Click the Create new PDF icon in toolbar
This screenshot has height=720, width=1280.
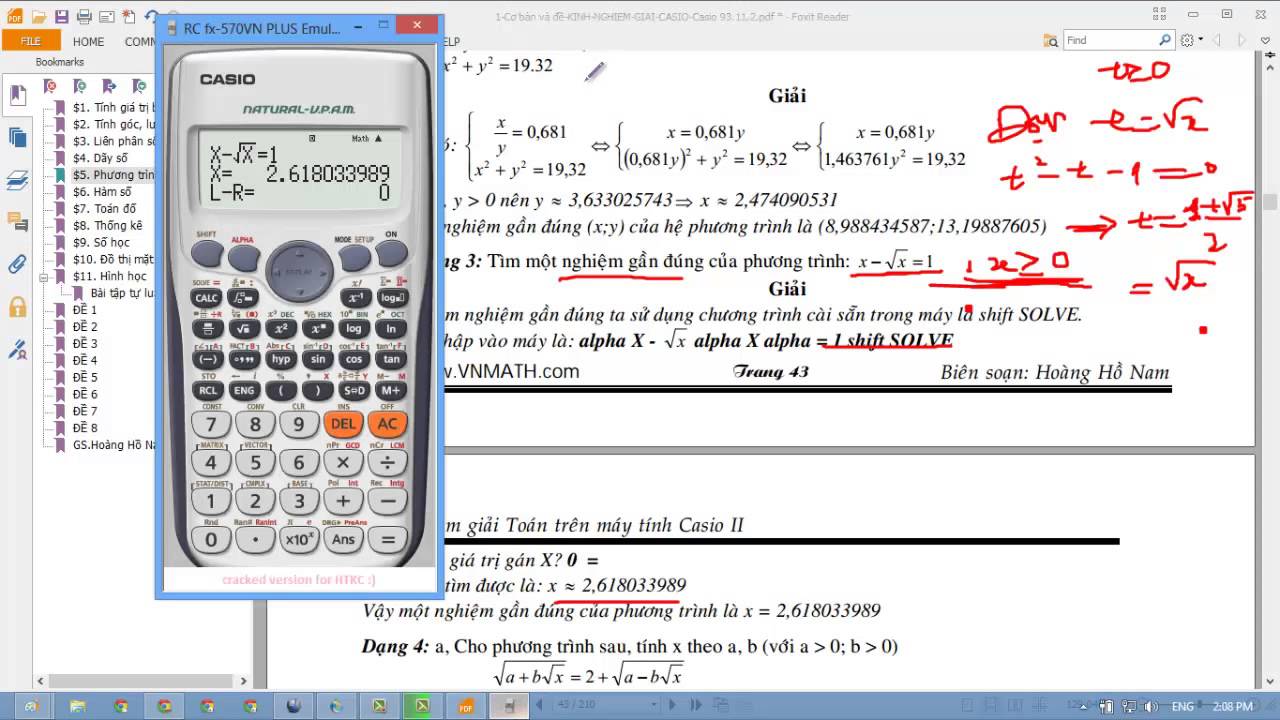[129, 16]
